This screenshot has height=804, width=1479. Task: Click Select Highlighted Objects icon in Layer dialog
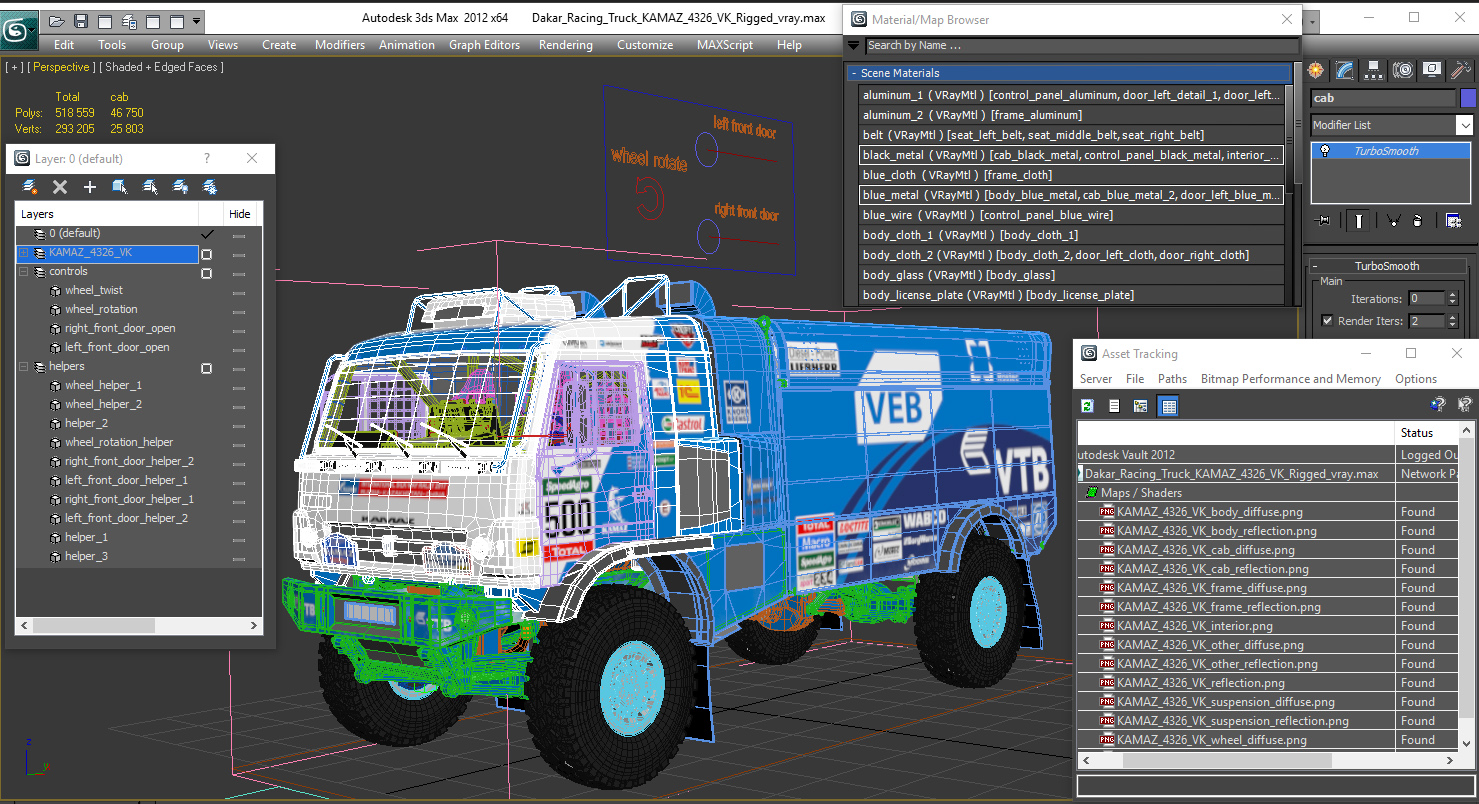click(120, 187)
